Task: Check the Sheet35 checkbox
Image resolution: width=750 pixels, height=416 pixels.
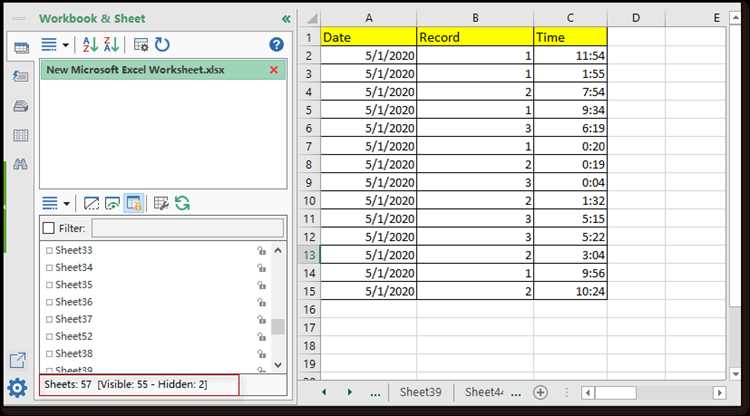Action: coord(49,285)
